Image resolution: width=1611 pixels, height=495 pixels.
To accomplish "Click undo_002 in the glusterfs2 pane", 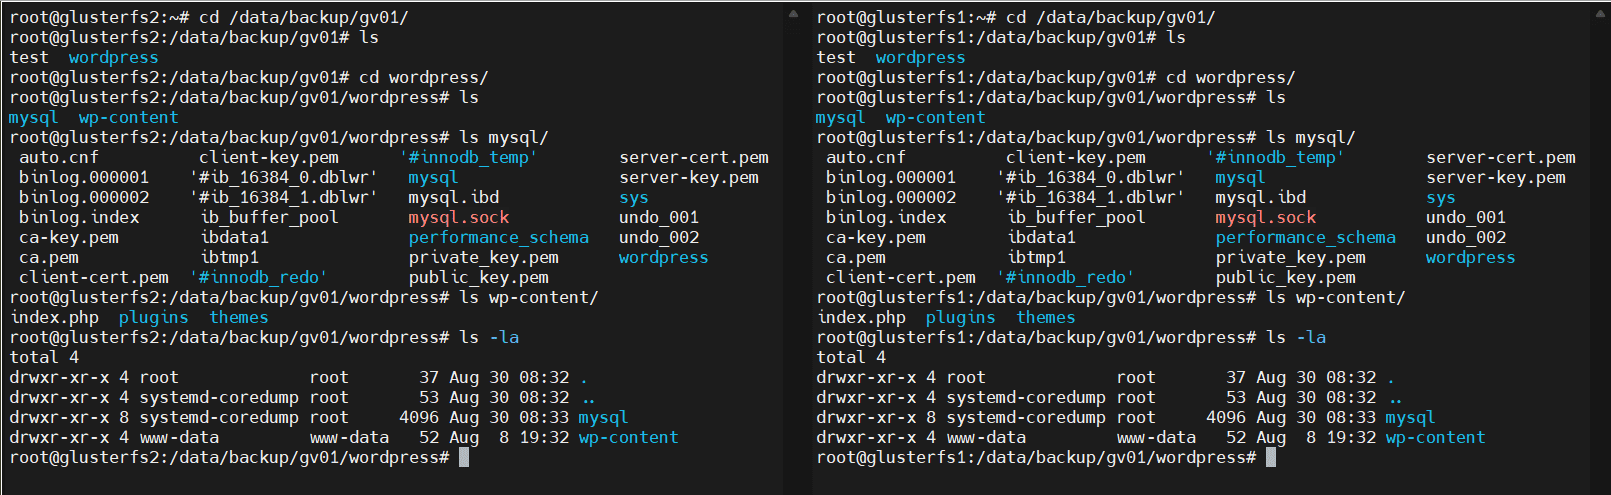I will tap(658, 237).
